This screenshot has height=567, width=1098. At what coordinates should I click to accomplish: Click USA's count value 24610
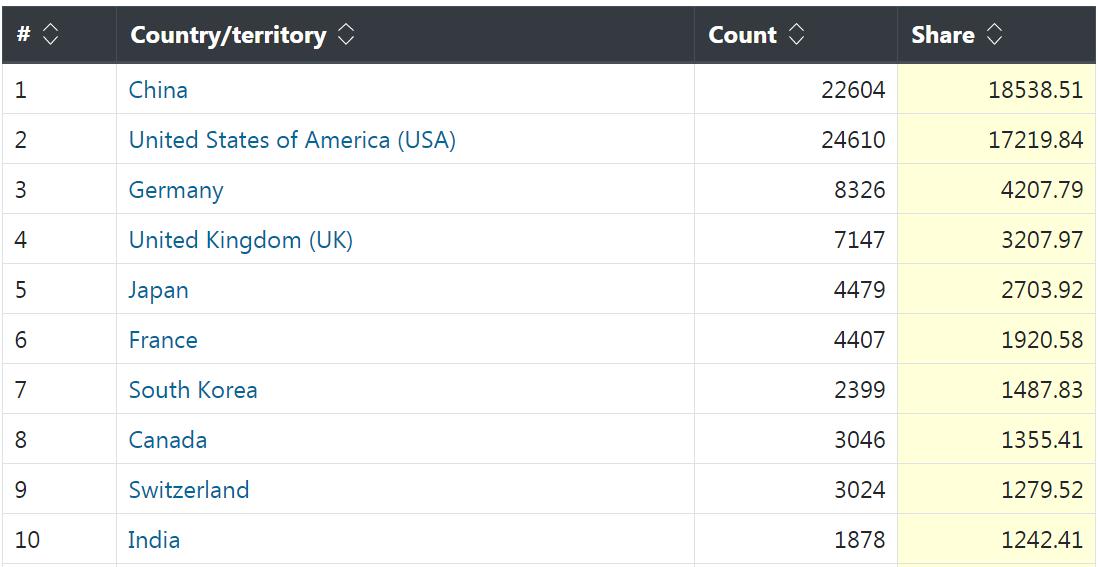click(x=853, y=140)
